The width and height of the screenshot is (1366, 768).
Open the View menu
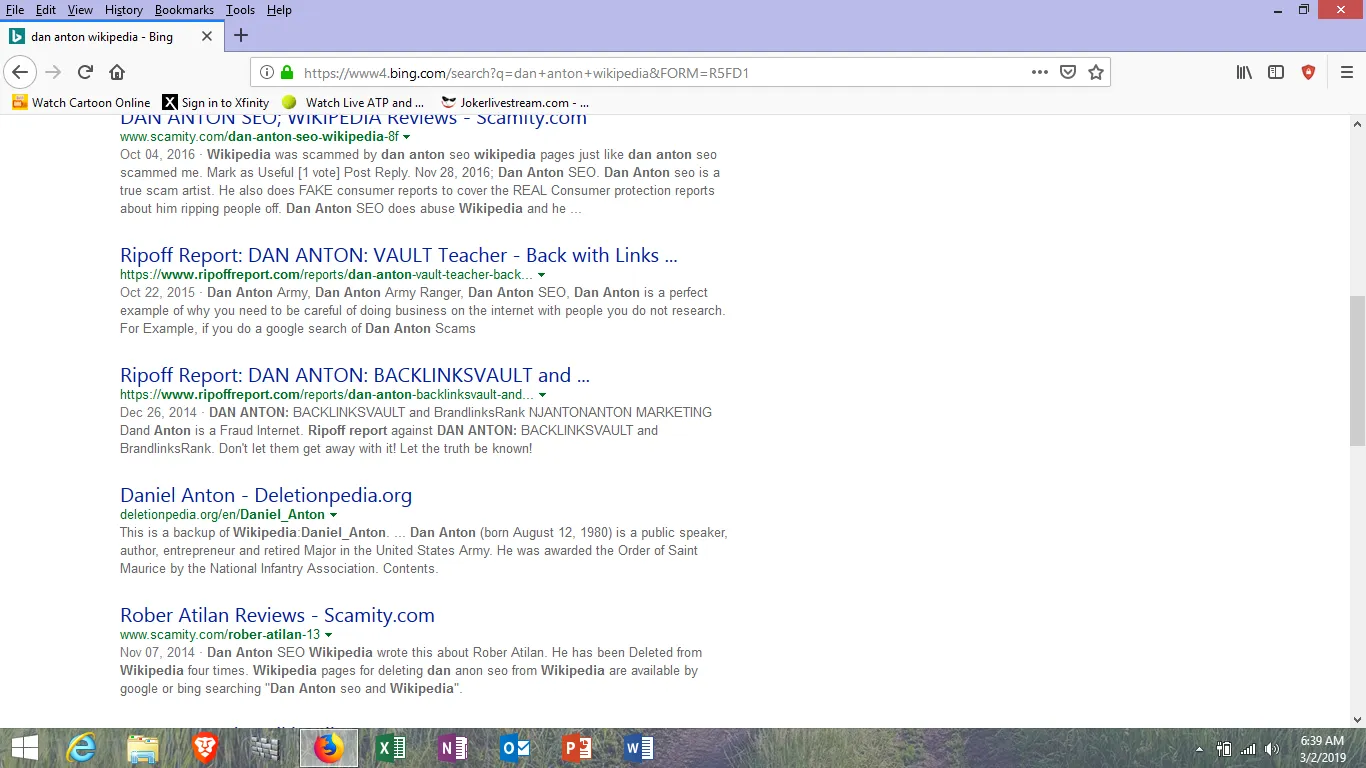click(x=80, y=10)
